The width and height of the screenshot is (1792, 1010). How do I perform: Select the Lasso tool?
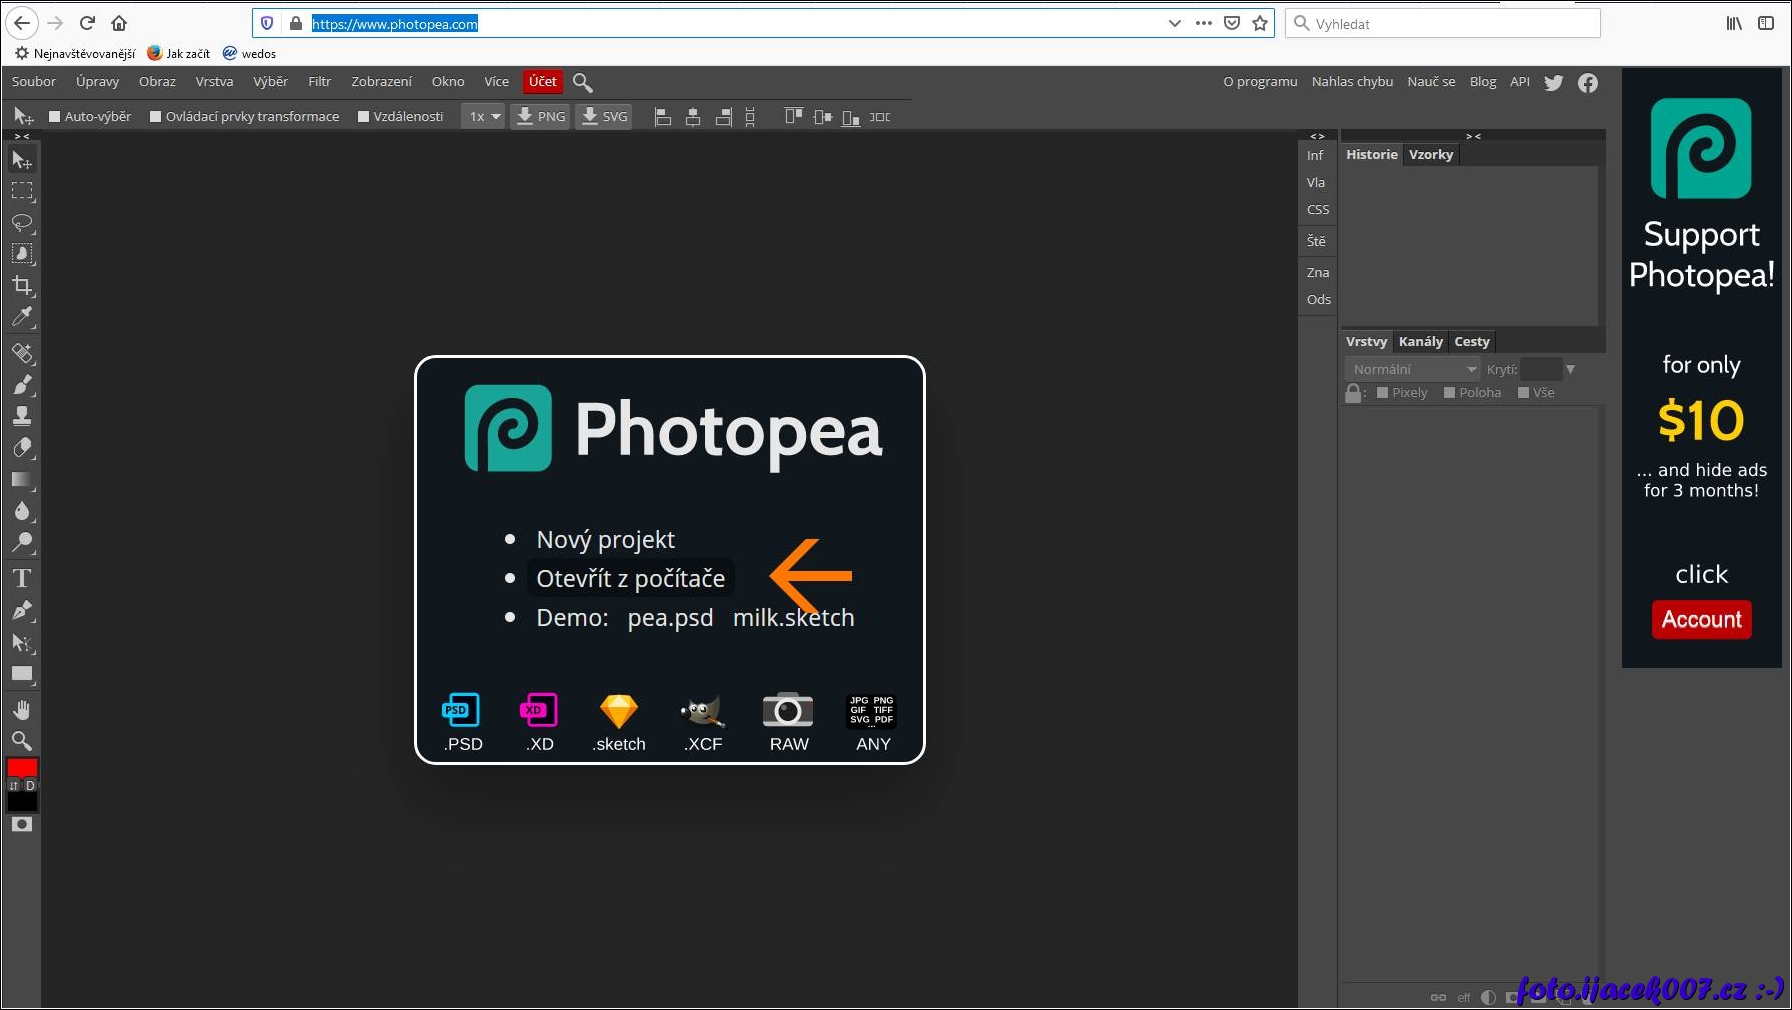click(x=22, y=222)
